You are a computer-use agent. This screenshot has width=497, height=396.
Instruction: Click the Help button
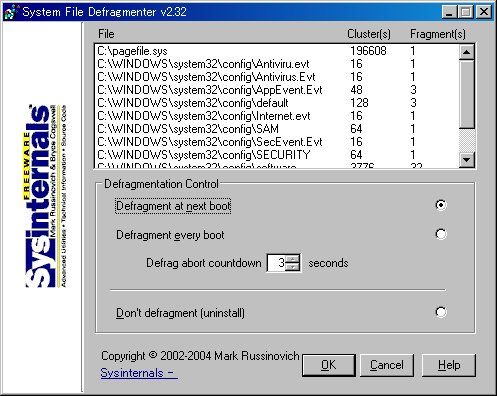[x=449, y=365]
